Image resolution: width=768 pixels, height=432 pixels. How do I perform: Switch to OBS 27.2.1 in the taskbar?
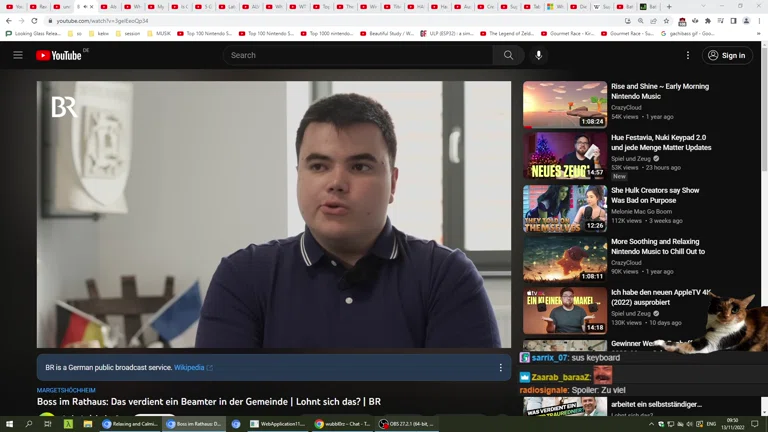[406, 424]
